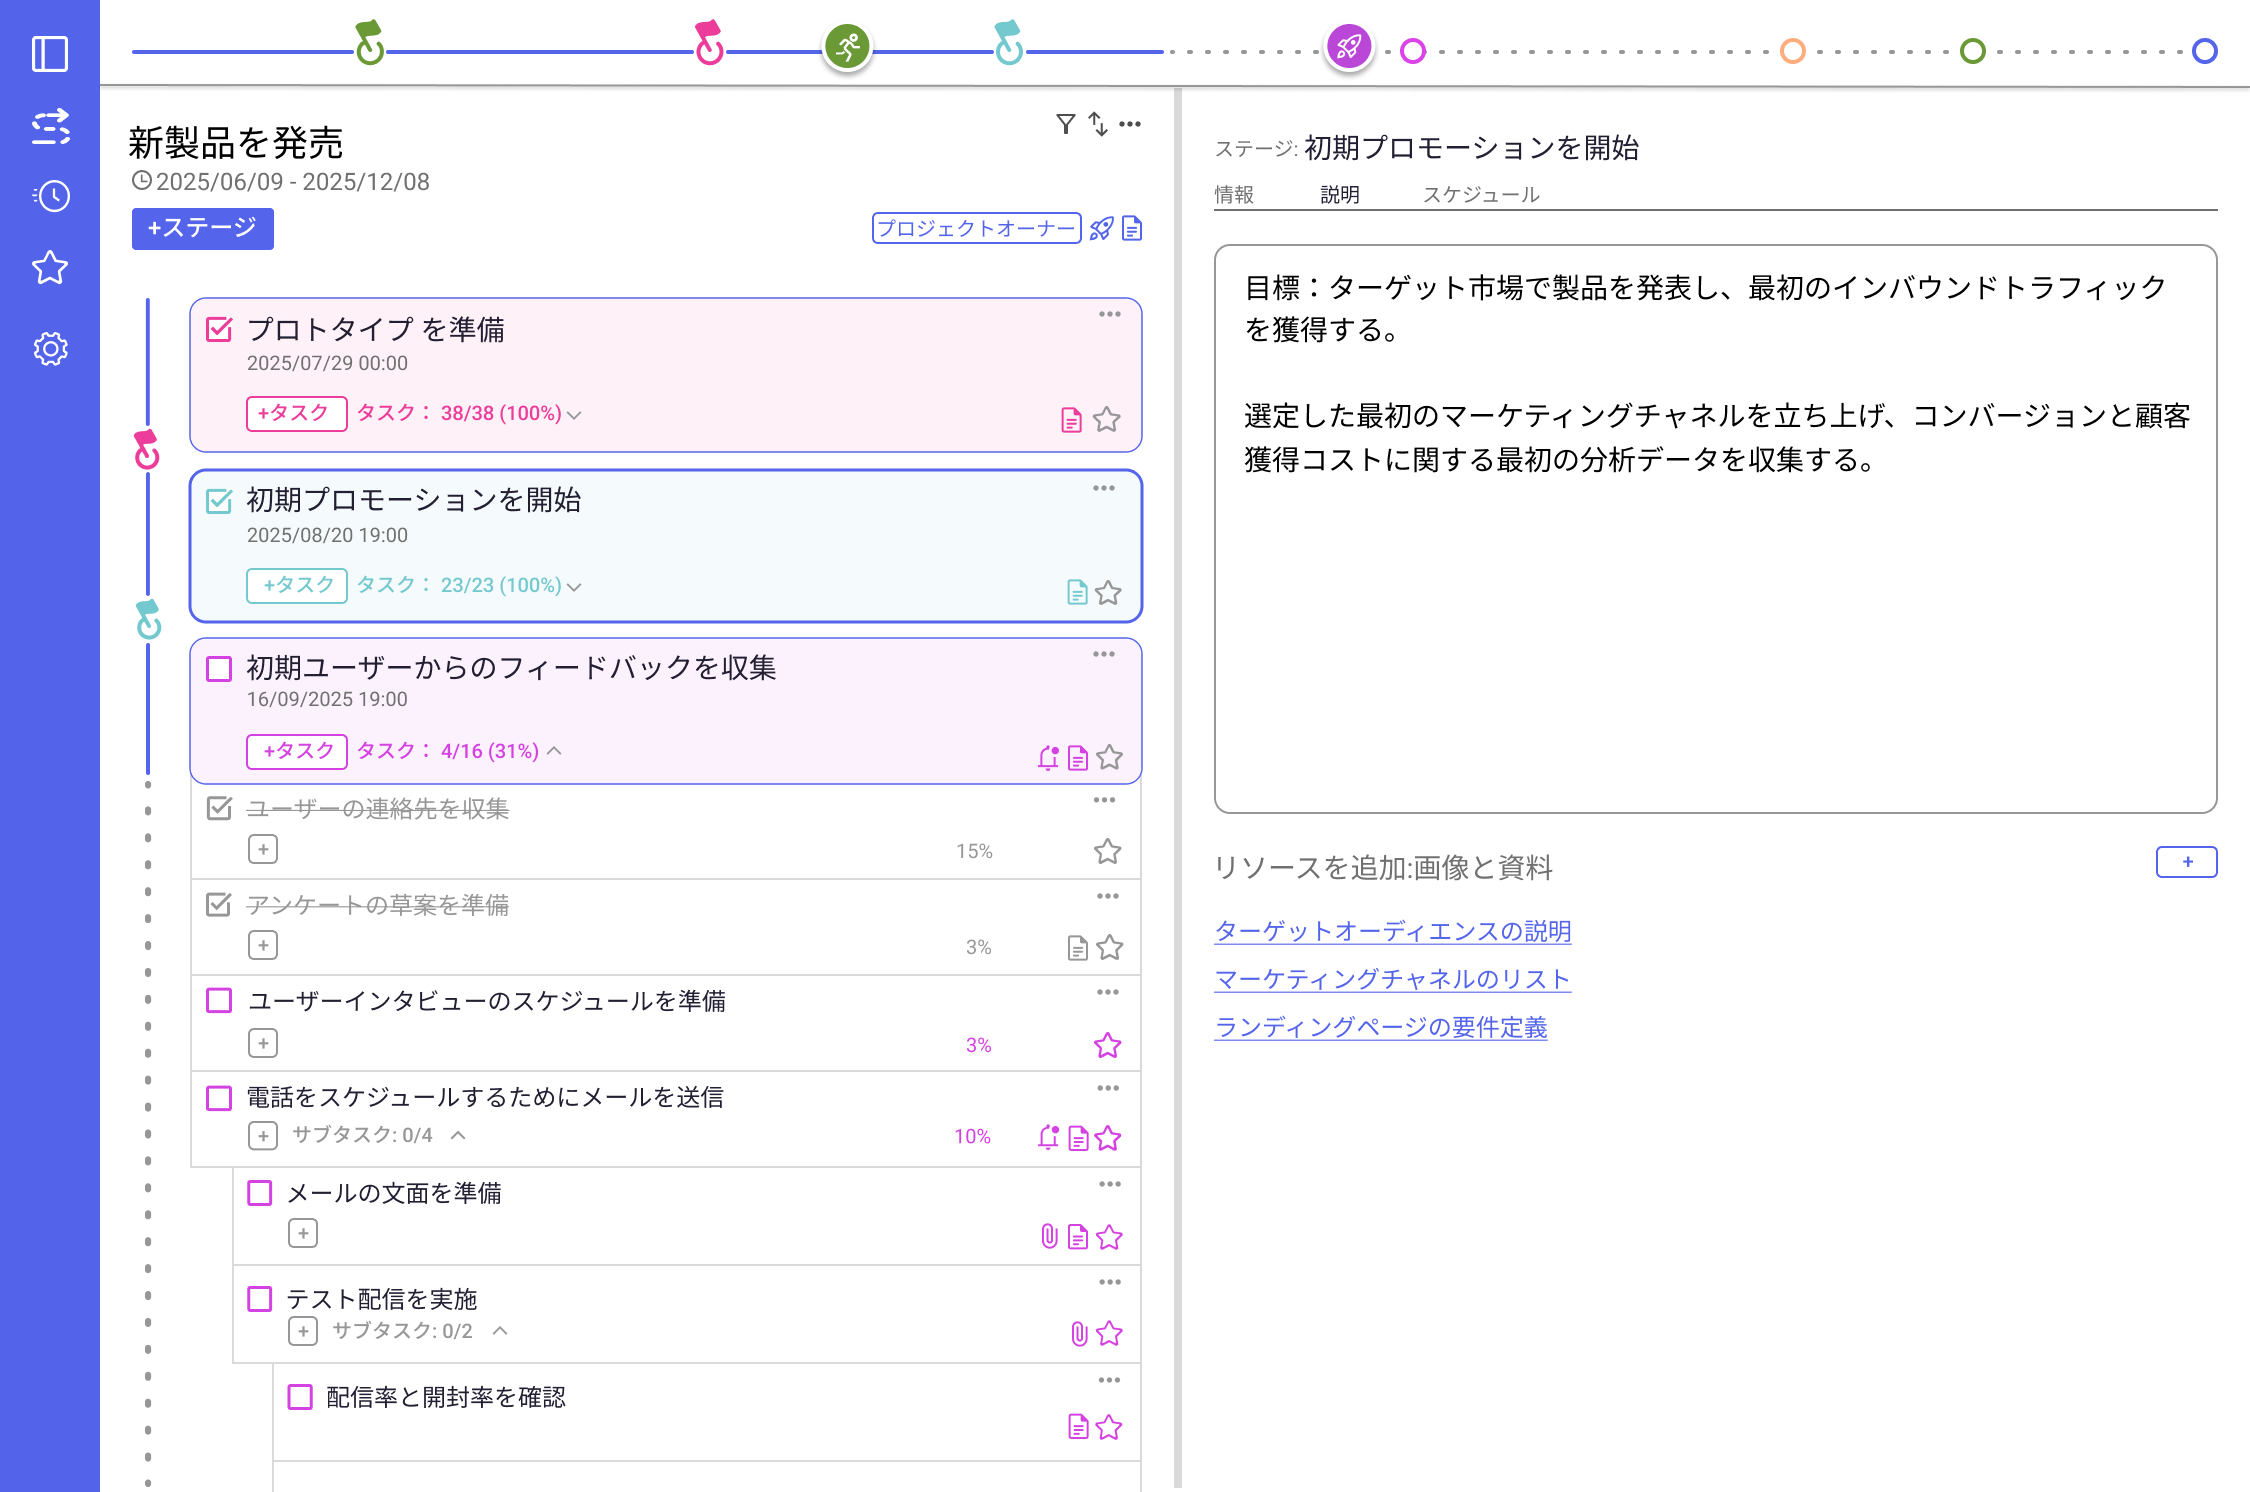Viewport: 2250px width, 1492px height.
Task: Open settings gear in sidebar
Action: 50,349
